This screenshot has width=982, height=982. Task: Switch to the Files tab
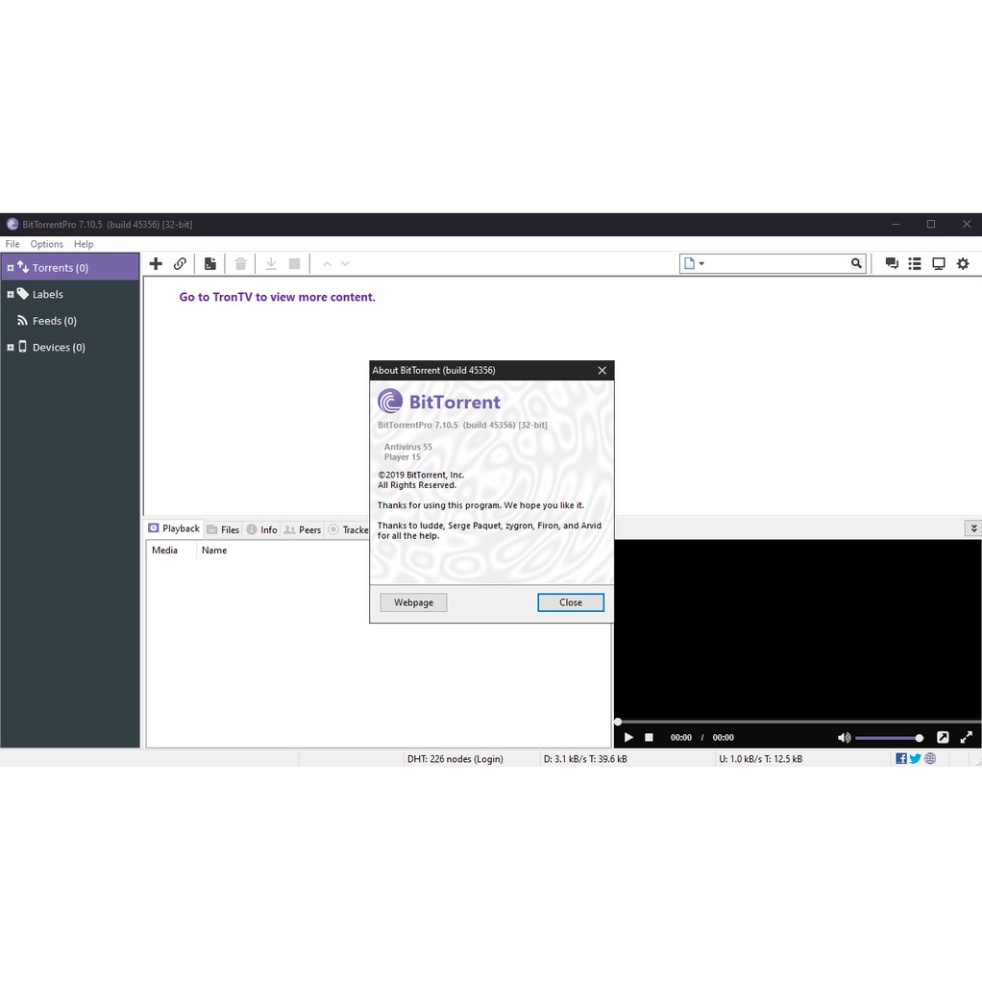[x=224, y=530]
